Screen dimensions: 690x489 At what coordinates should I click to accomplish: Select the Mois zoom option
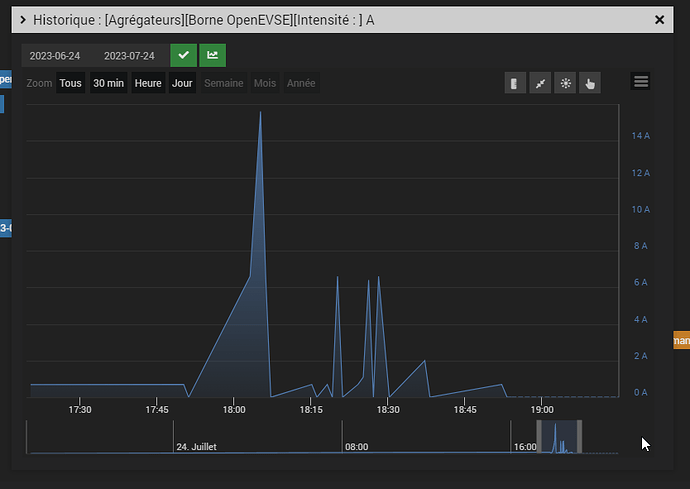coord(265,83)
